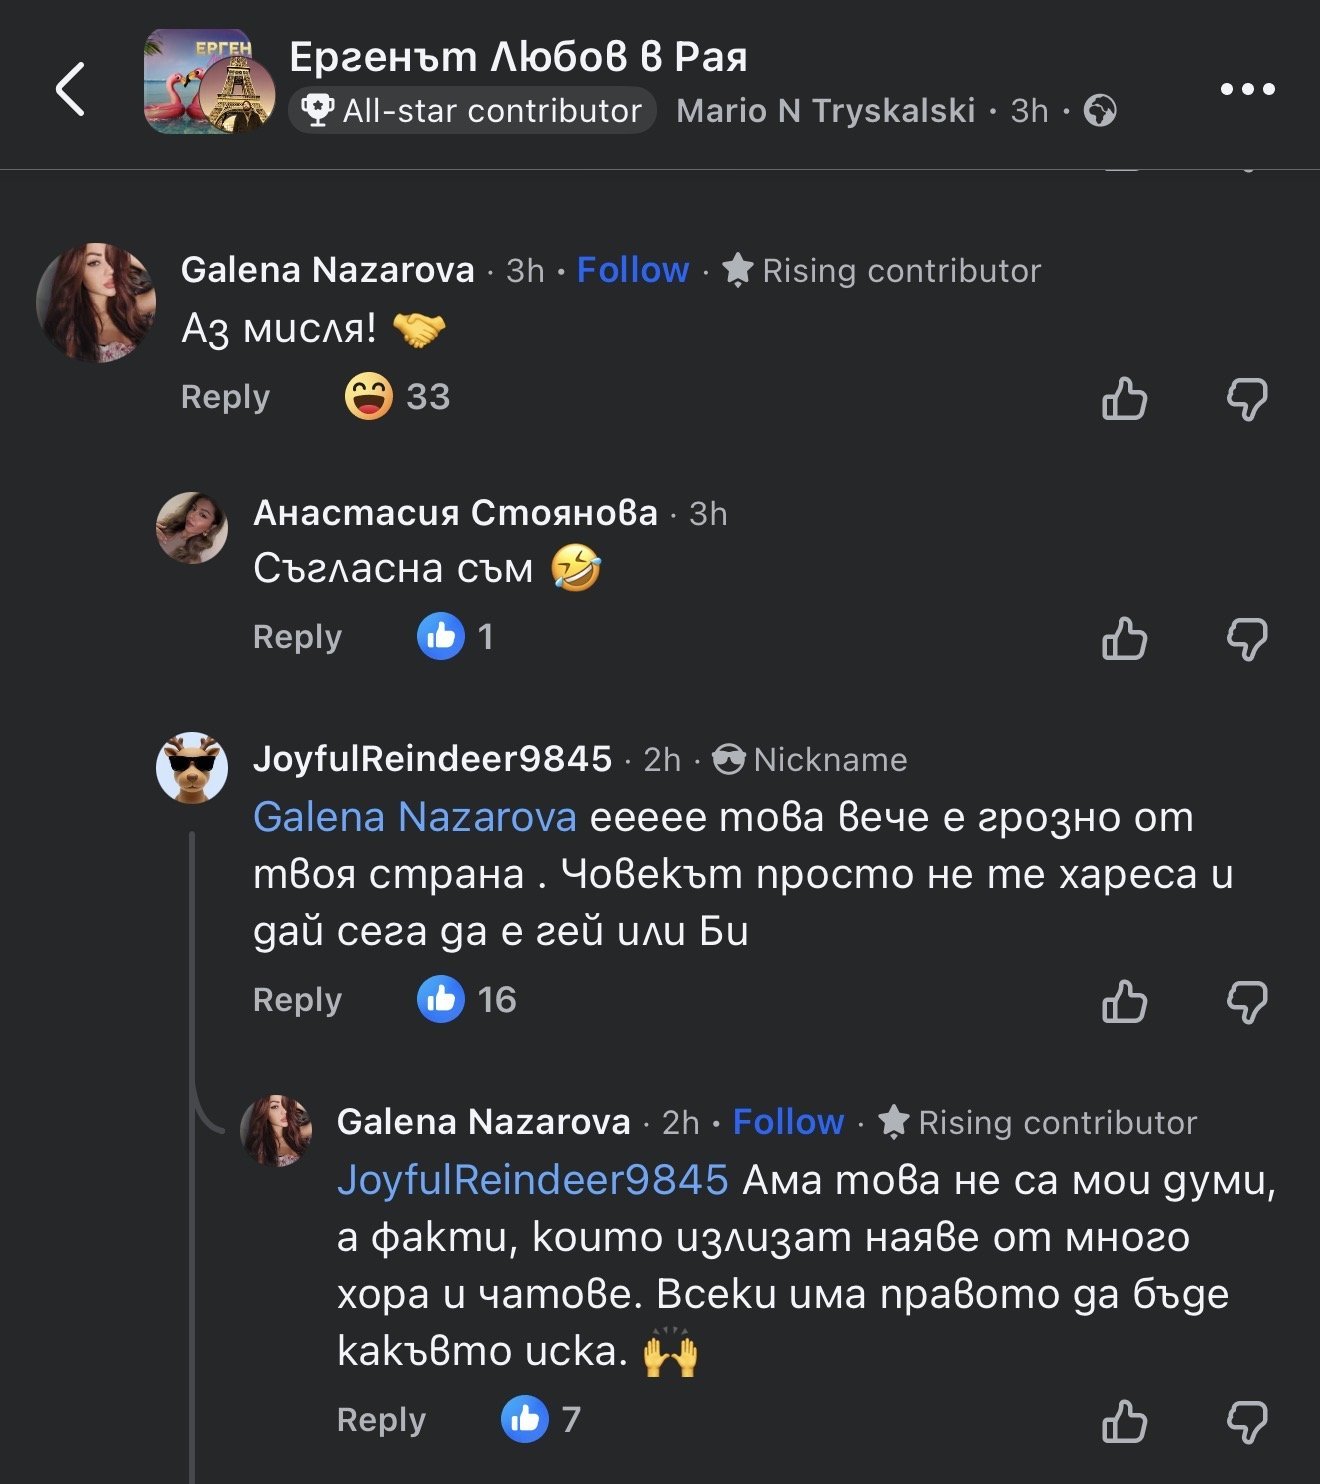Follow Galena Nazarova from her top comment
The width and height of the screenshot is (1320, 1484).
pos(632,270)
